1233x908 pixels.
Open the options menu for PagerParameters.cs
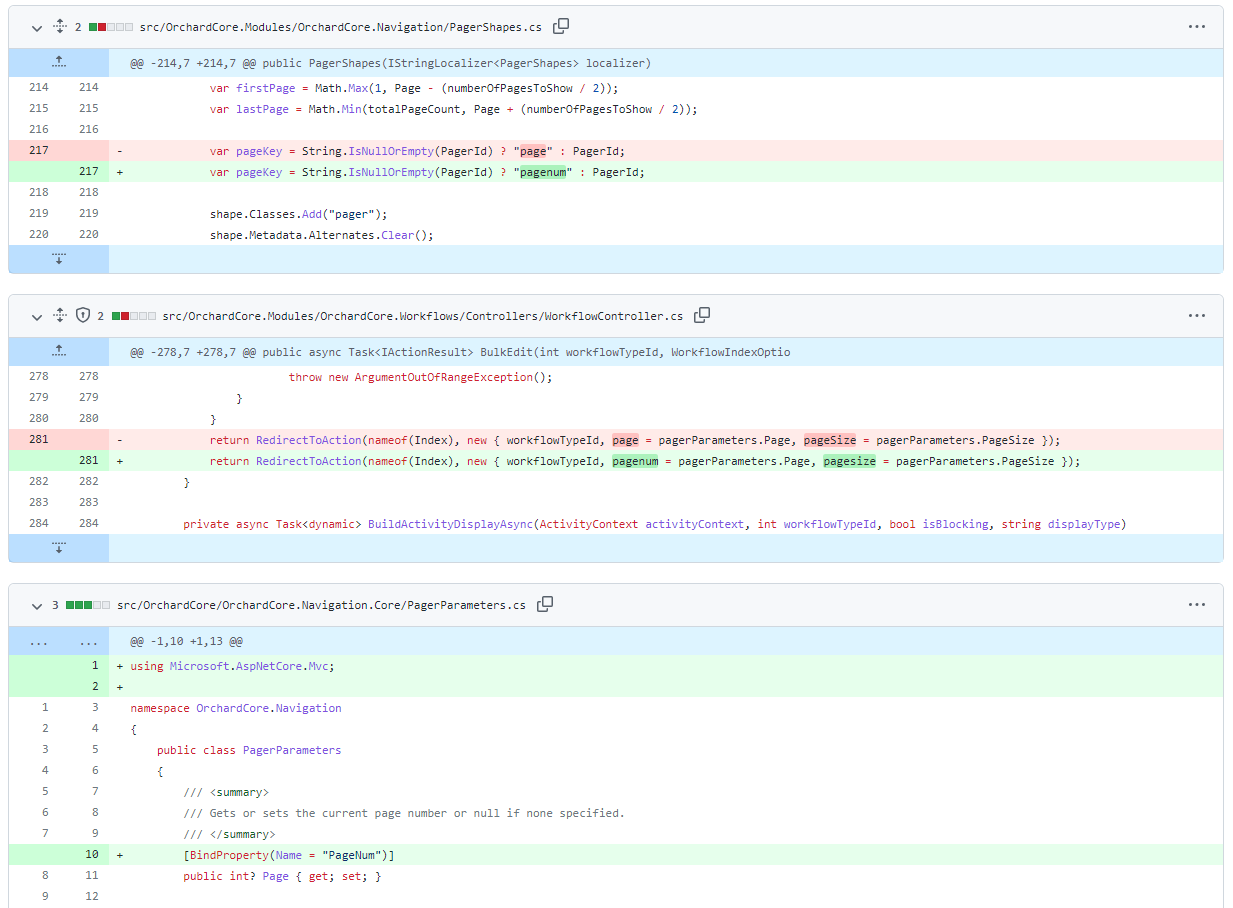point(1197,605)
